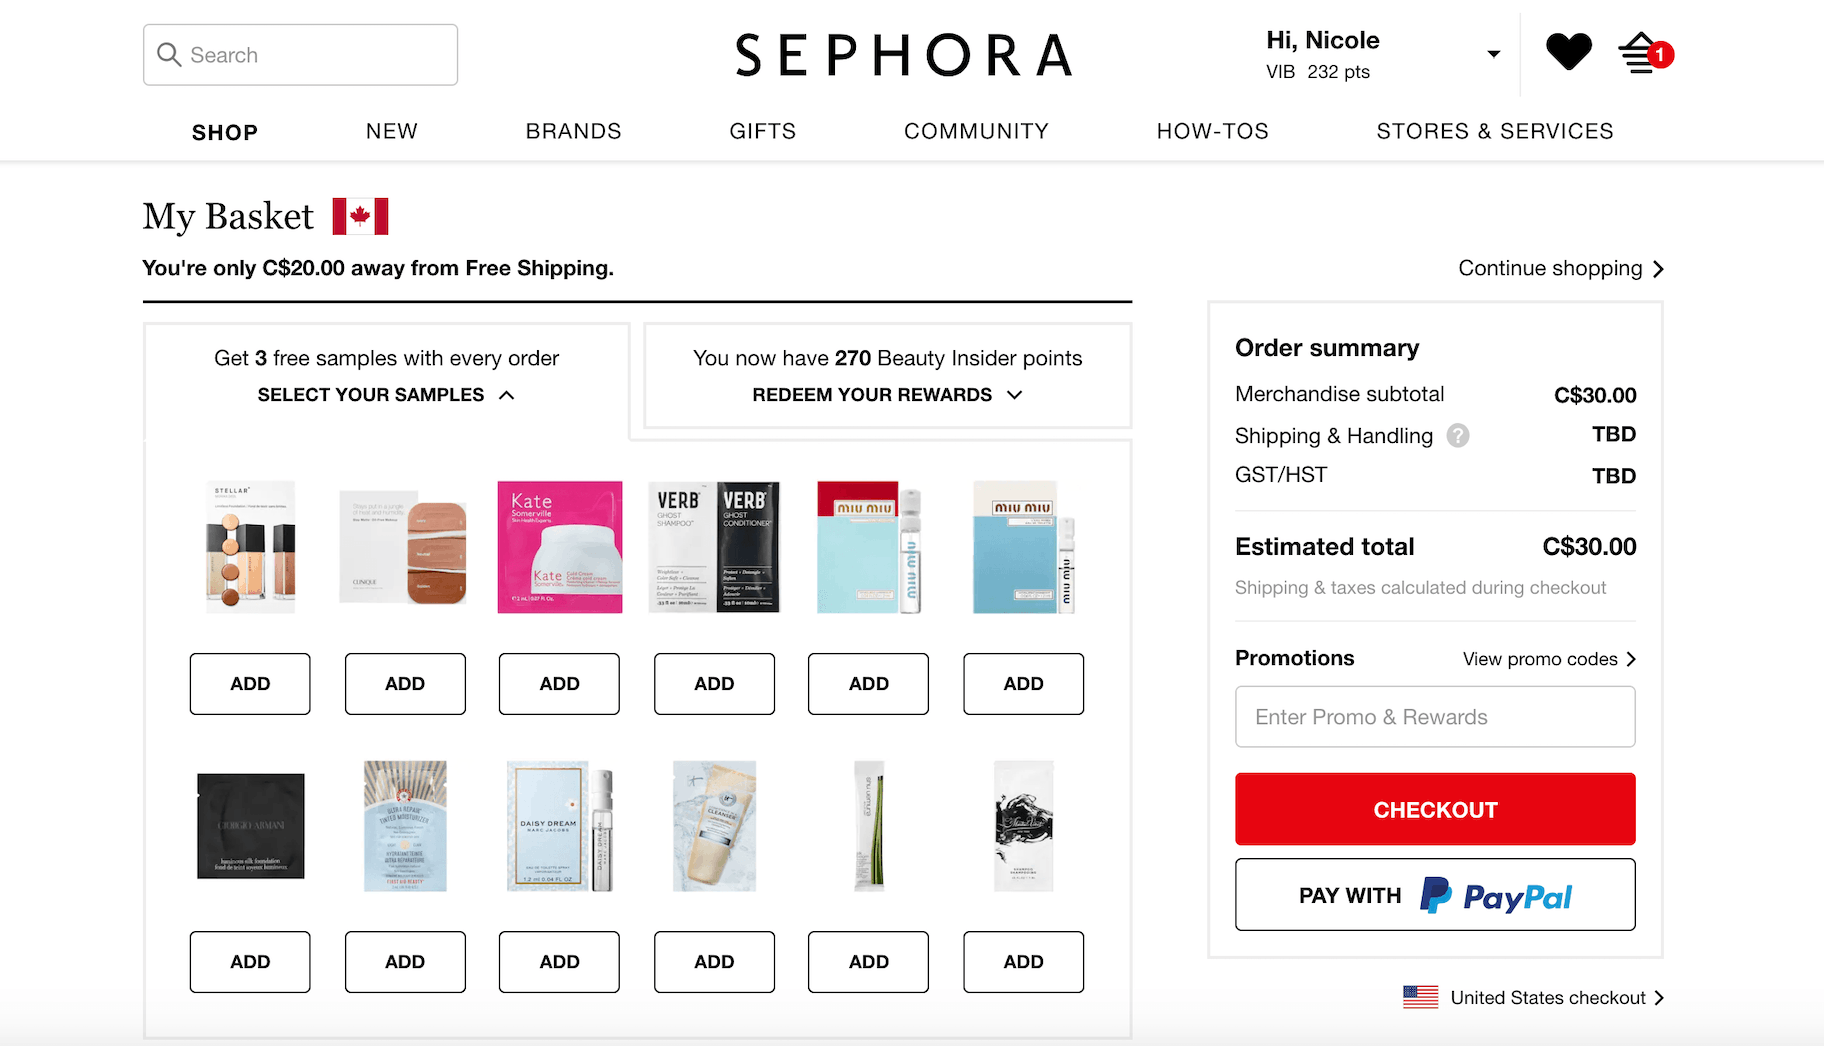The height and width of the screenshot is (1046, 1824).
Task: Expand the Hi, Nicole account dropdown
Action: [1493, 54]
